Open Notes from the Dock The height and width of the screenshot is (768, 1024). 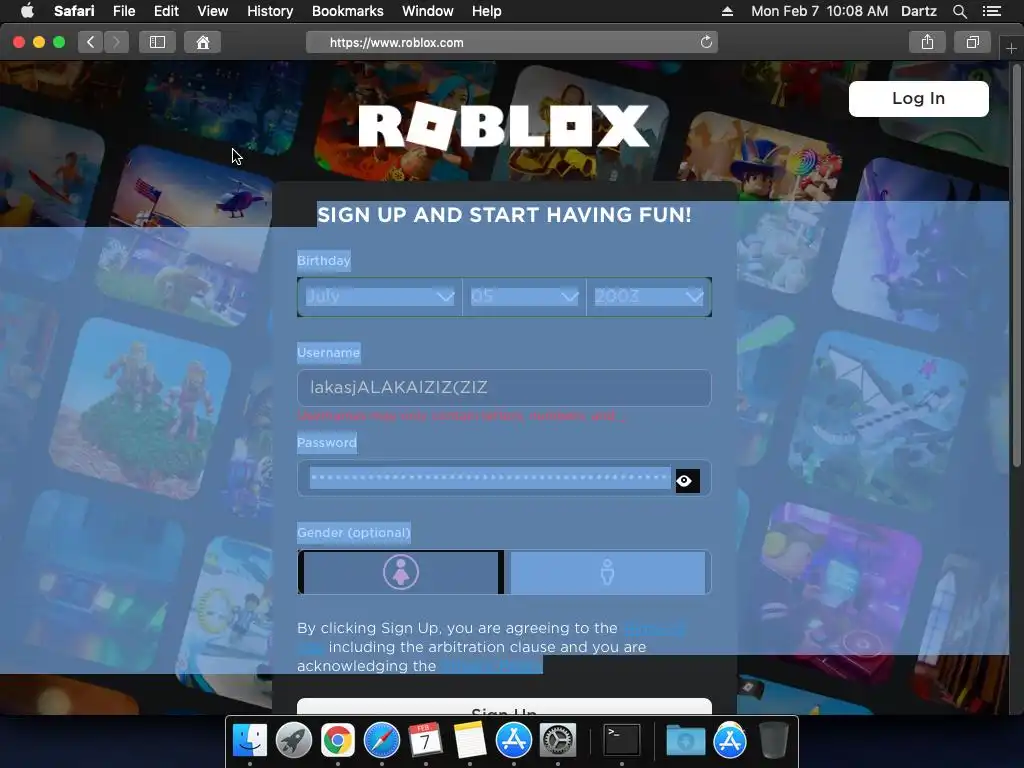click(x=470, y=740)
